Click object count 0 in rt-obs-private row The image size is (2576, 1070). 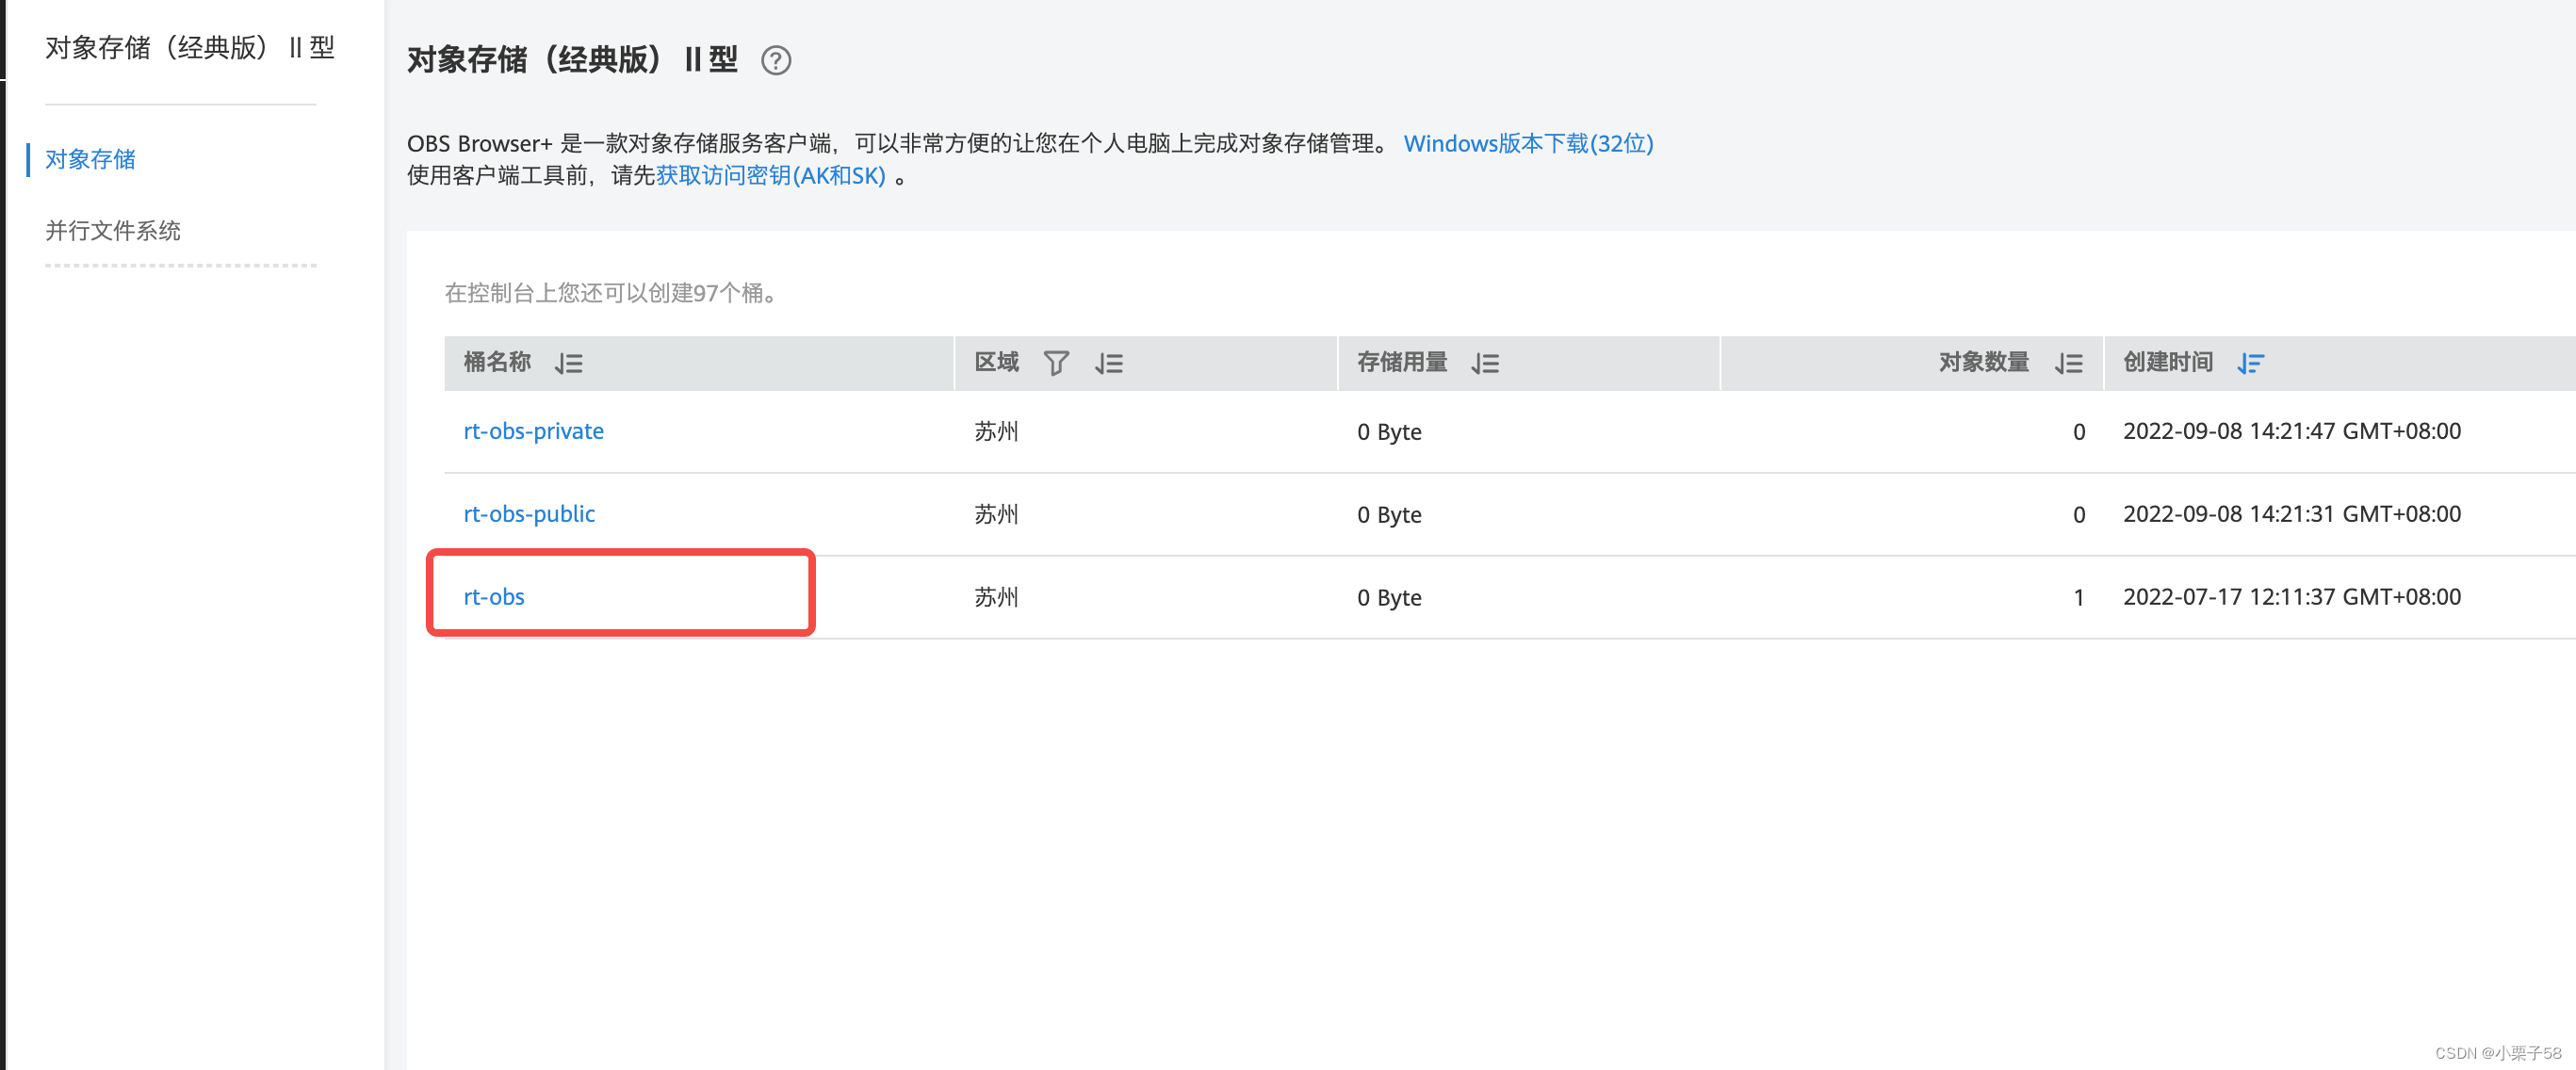tap(2079, 432)
